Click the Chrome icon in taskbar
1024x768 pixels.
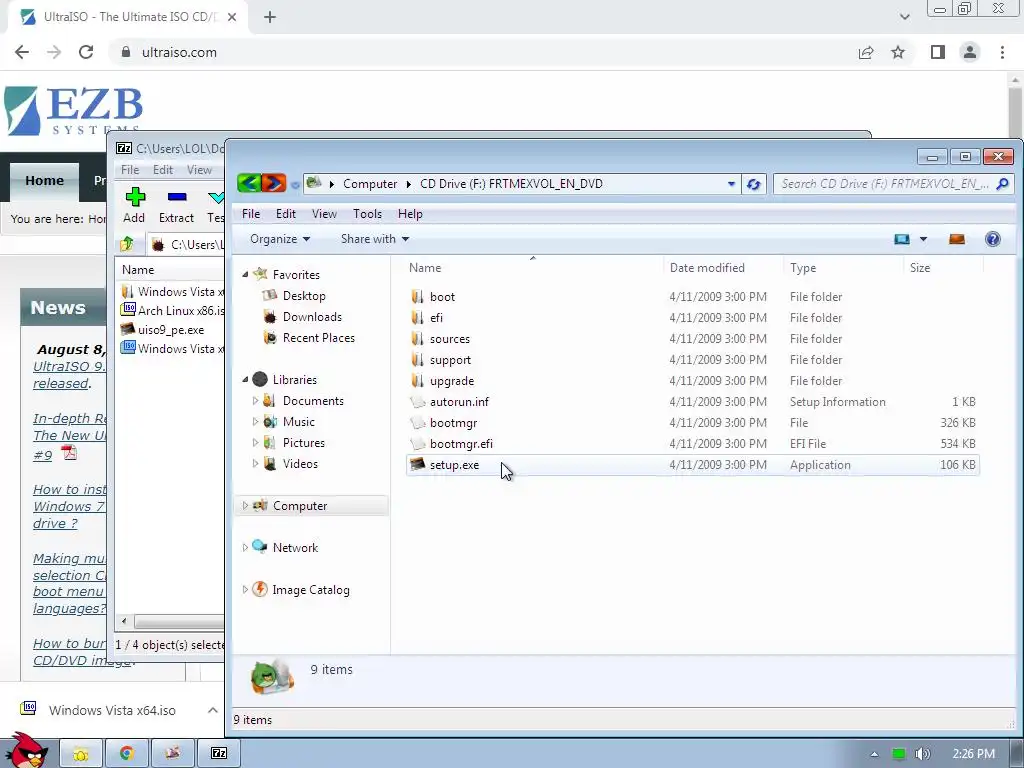click(x=127, y=754)
